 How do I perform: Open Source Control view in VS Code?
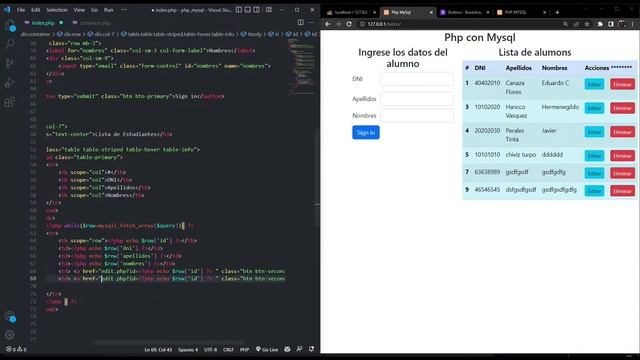pos(10,63)
